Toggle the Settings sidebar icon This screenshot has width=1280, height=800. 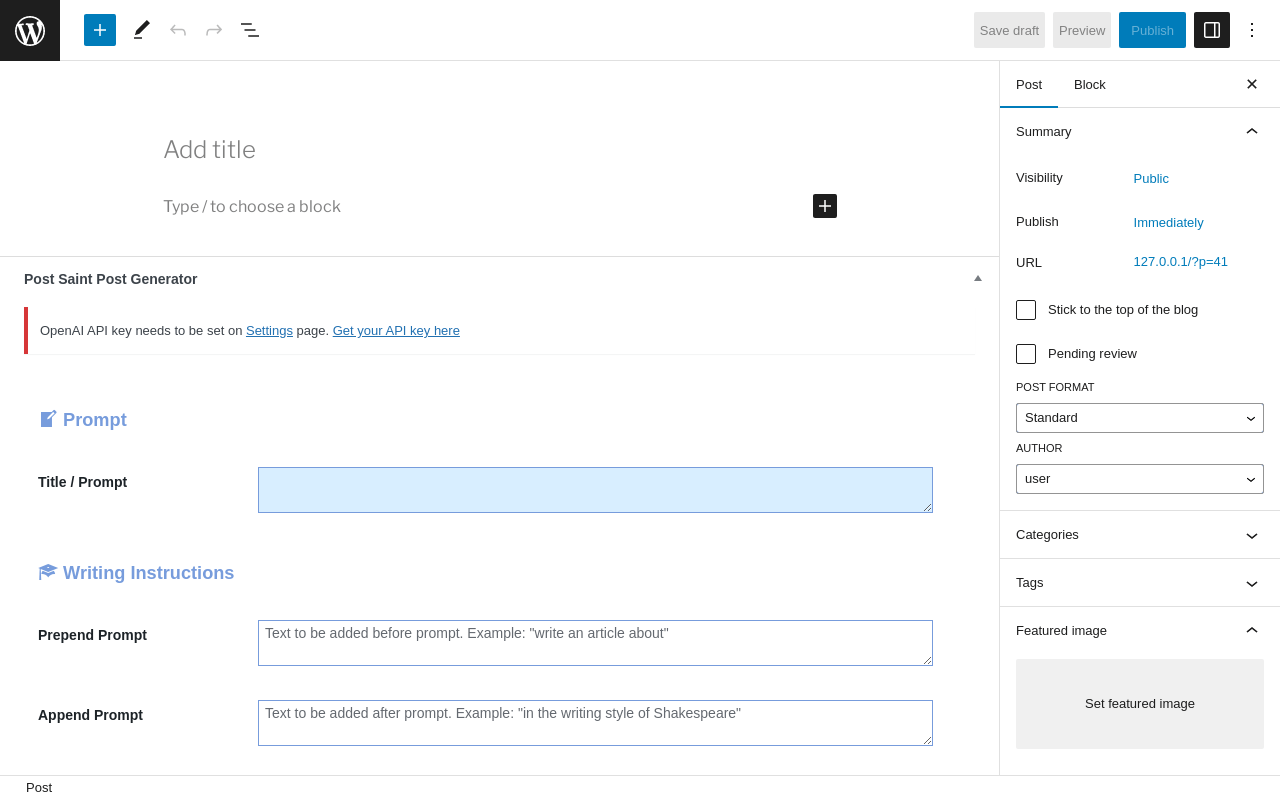(x=1212, y=30)
